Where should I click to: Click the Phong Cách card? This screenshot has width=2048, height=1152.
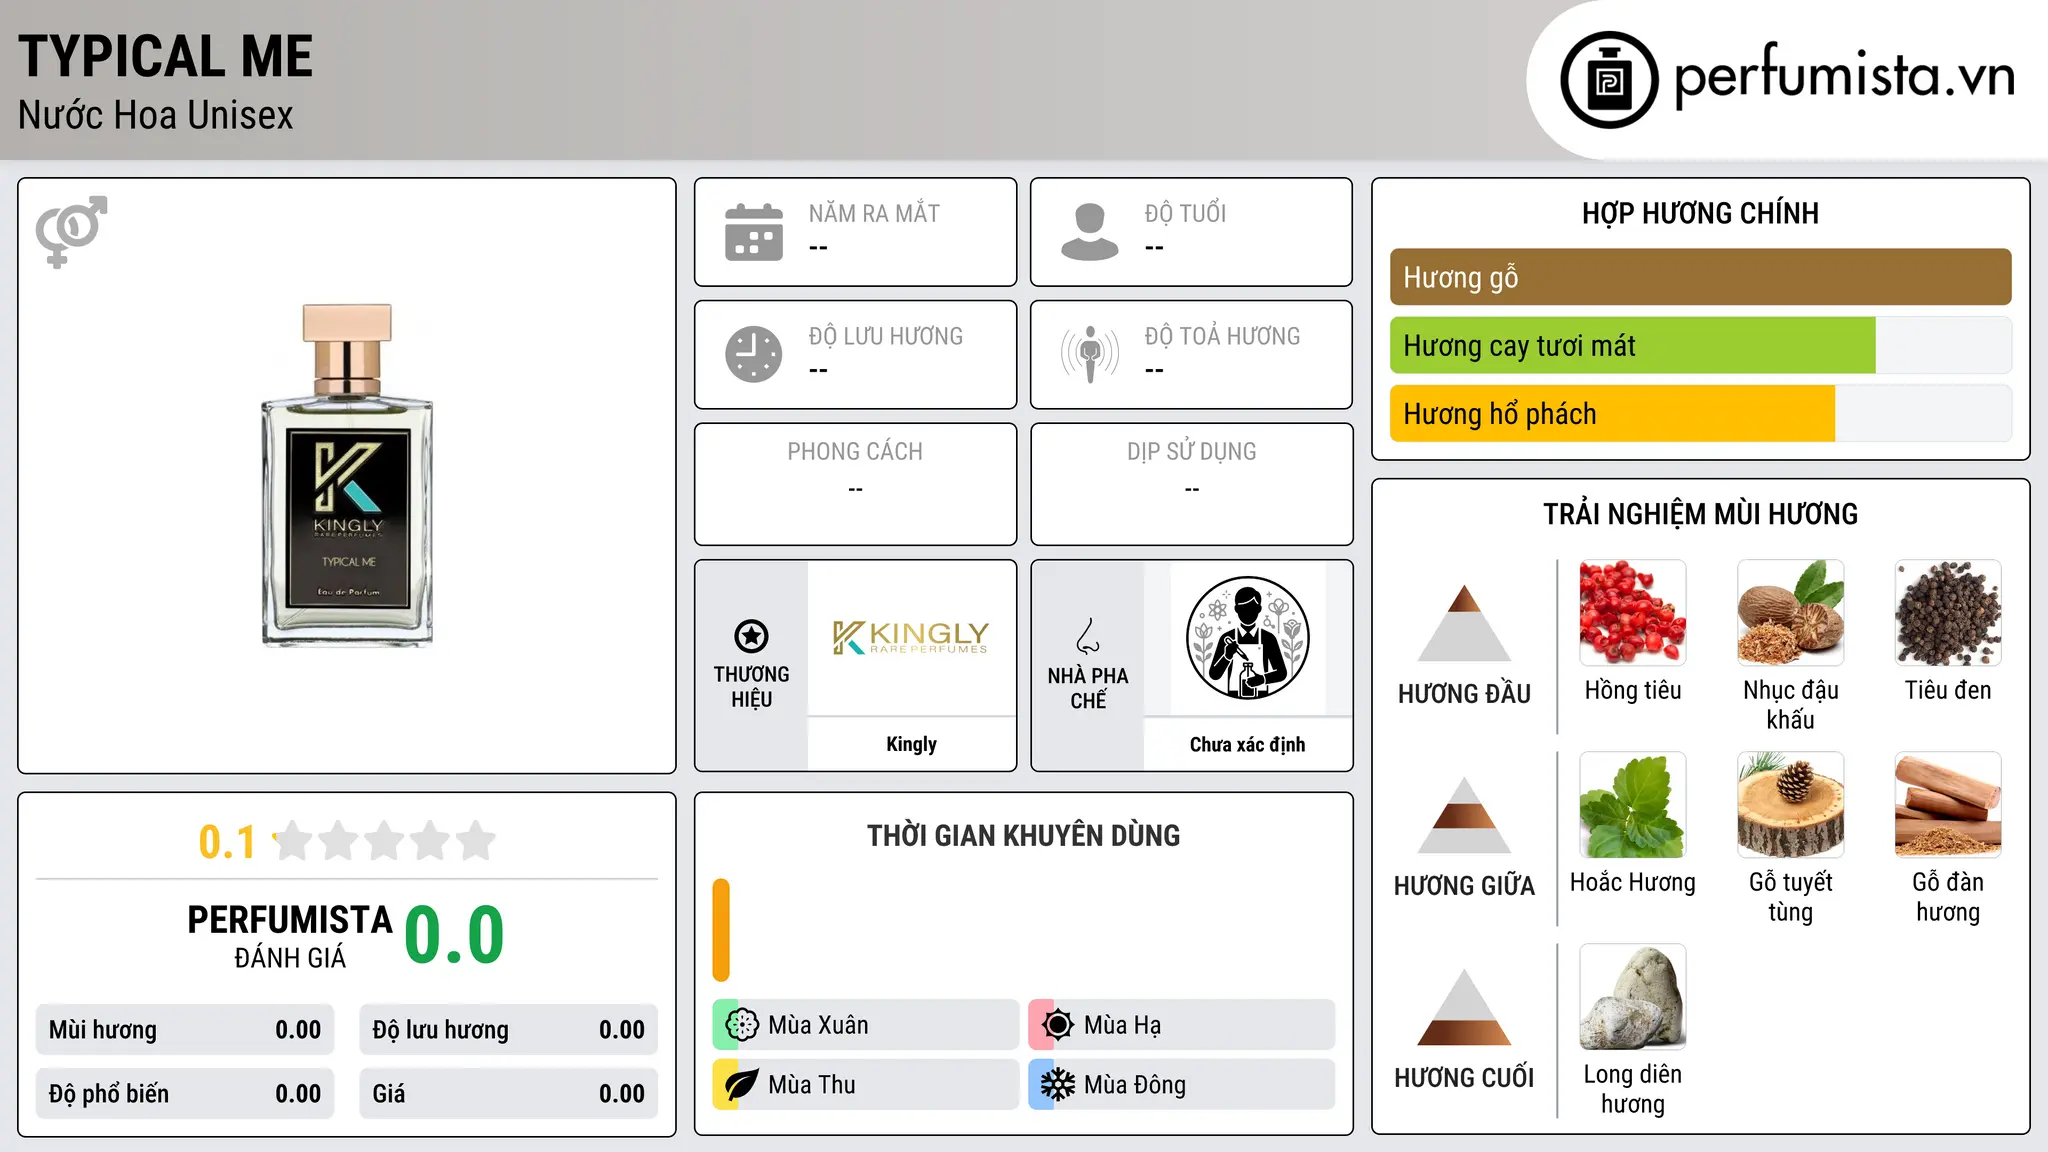[x=855, y=484]
